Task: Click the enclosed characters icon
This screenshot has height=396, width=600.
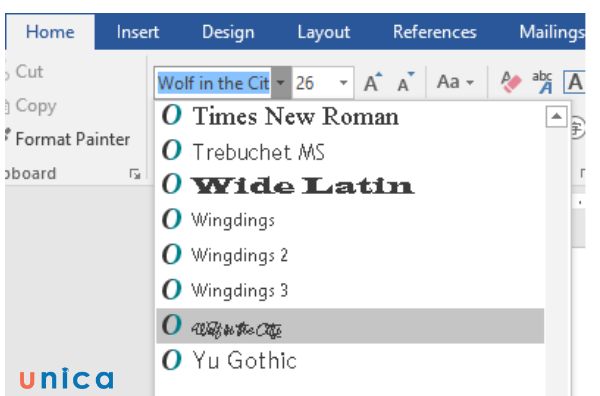Action: pyautogui.click(x=578, y=128)
